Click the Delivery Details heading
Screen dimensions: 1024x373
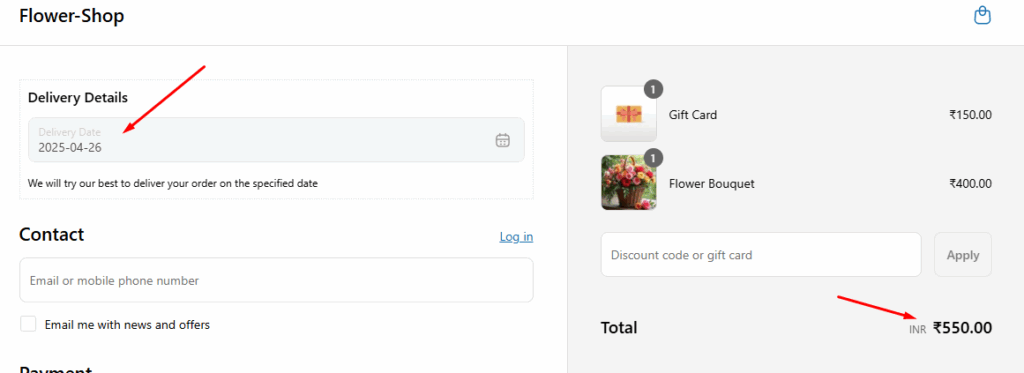click(78, 98)
